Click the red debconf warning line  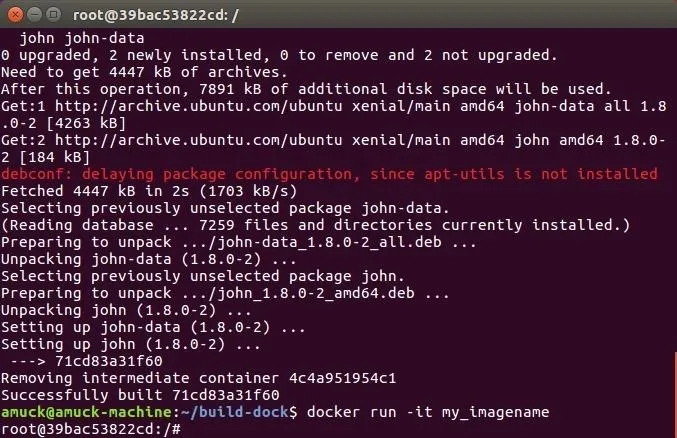[329, 174]
